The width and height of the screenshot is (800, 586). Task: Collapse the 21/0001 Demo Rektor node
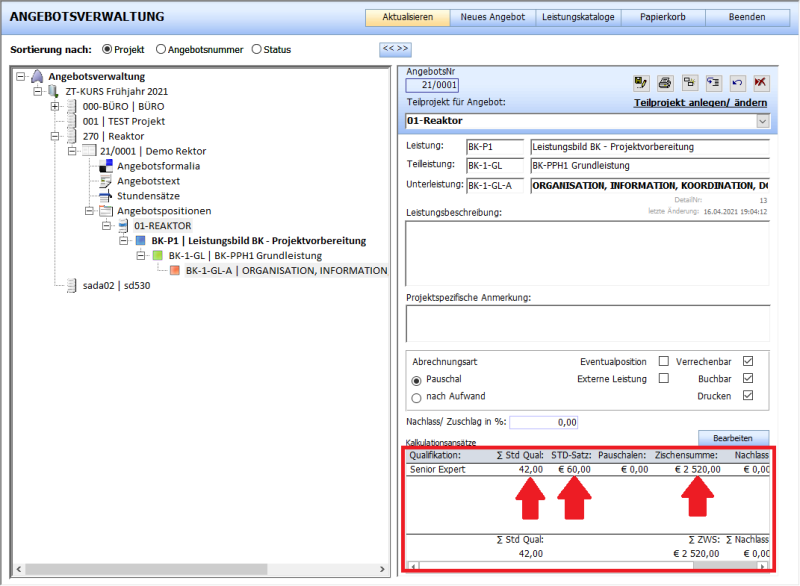(x=72, y=151)
